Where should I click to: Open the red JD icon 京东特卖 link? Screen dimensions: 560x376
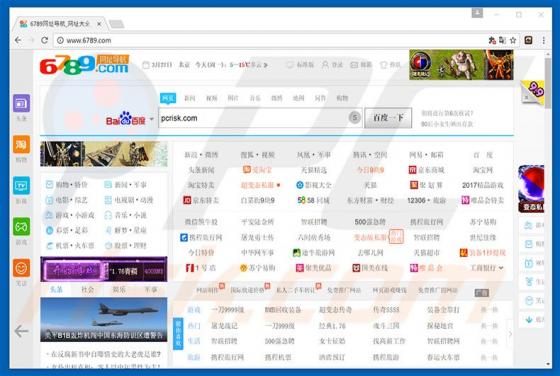(201, 200)
